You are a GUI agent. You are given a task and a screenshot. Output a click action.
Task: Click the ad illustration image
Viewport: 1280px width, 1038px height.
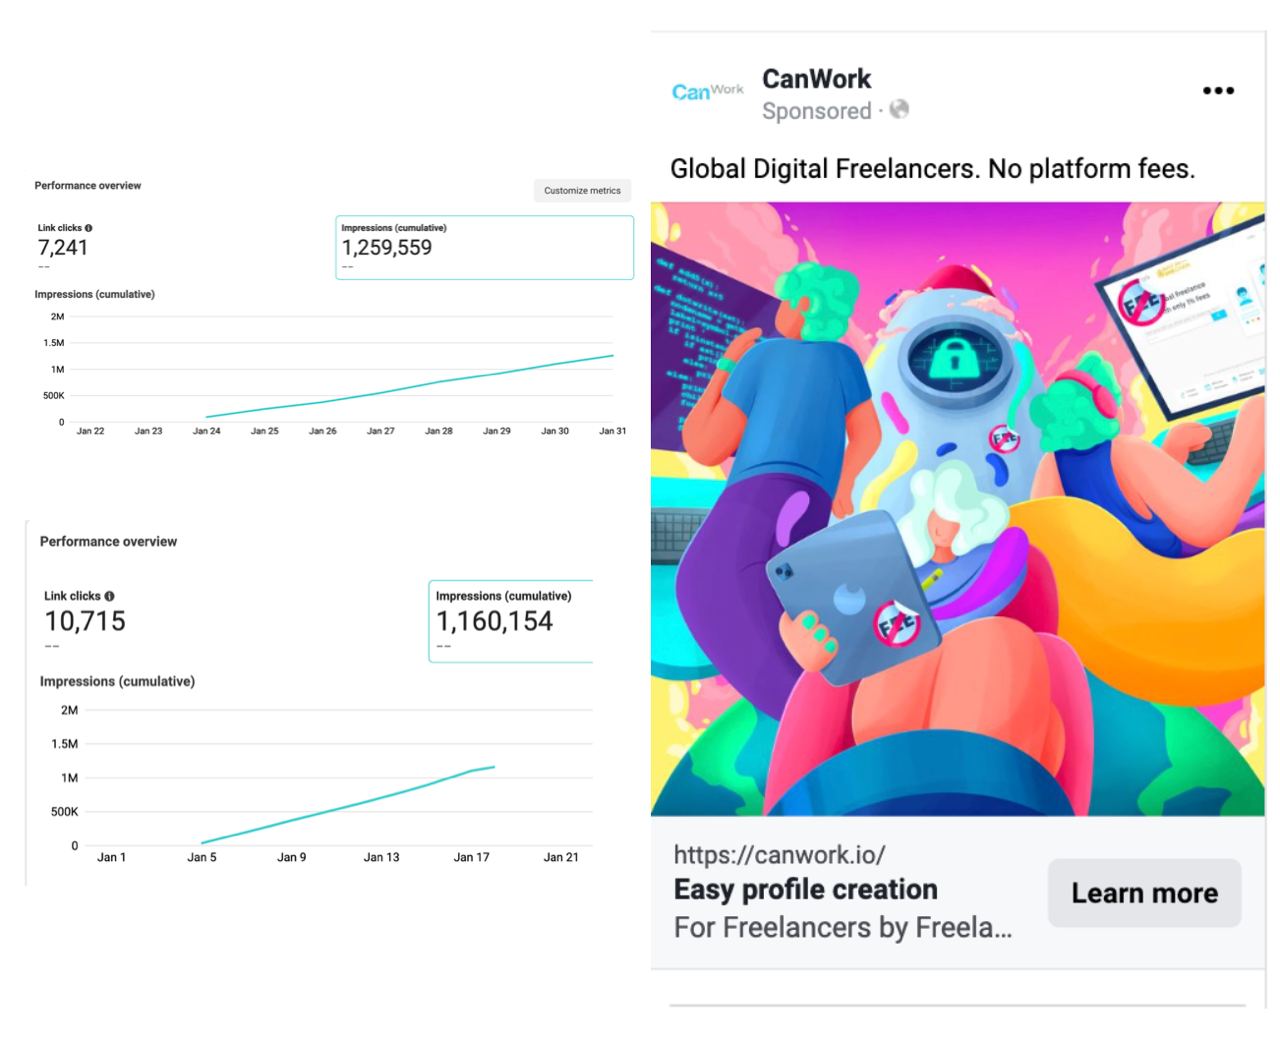957,509
